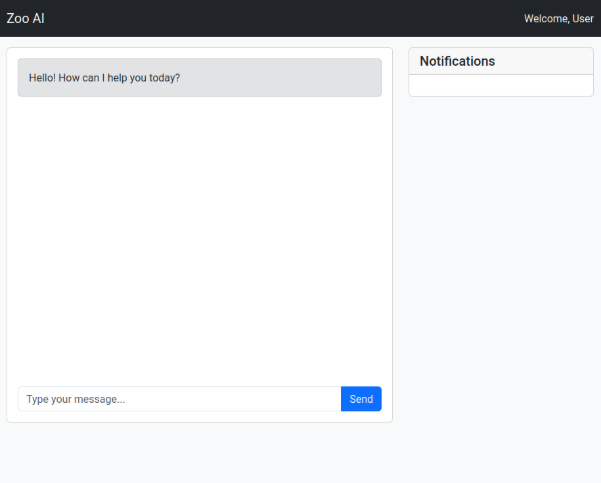Click the white notifications card body

(501, 85)
